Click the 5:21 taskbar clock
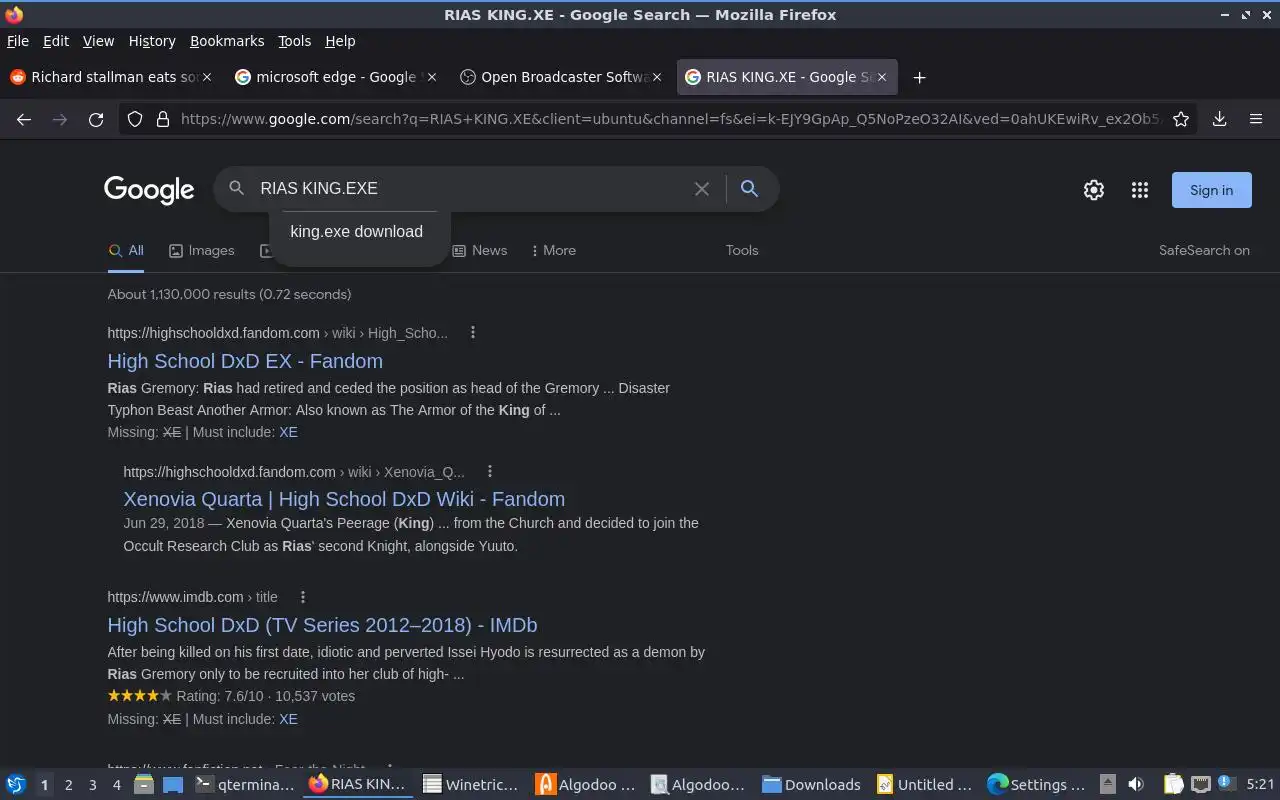The image size is (1280, 800). pos(1261,785)
